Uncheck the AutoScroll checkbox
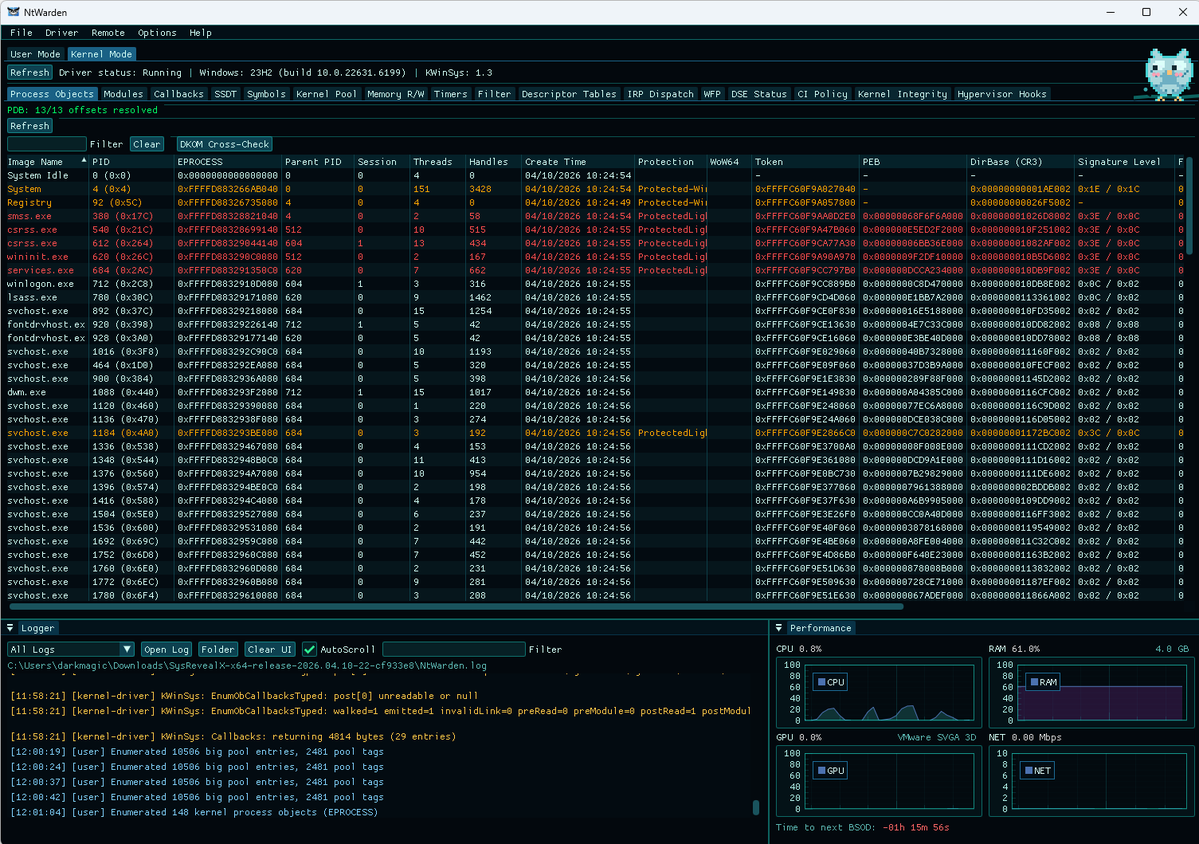Image resolution: width=1199 pixels, height=844 pixels. tap(310, 648)
